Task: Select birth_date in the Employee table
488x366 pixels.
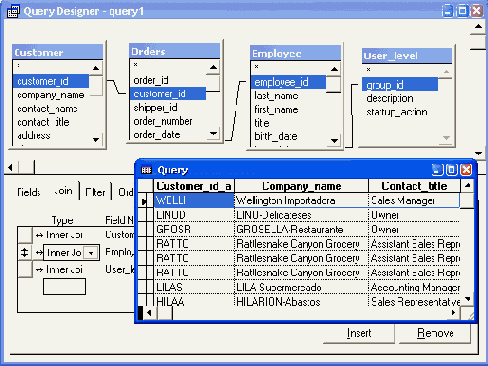Action: [276, 136]
